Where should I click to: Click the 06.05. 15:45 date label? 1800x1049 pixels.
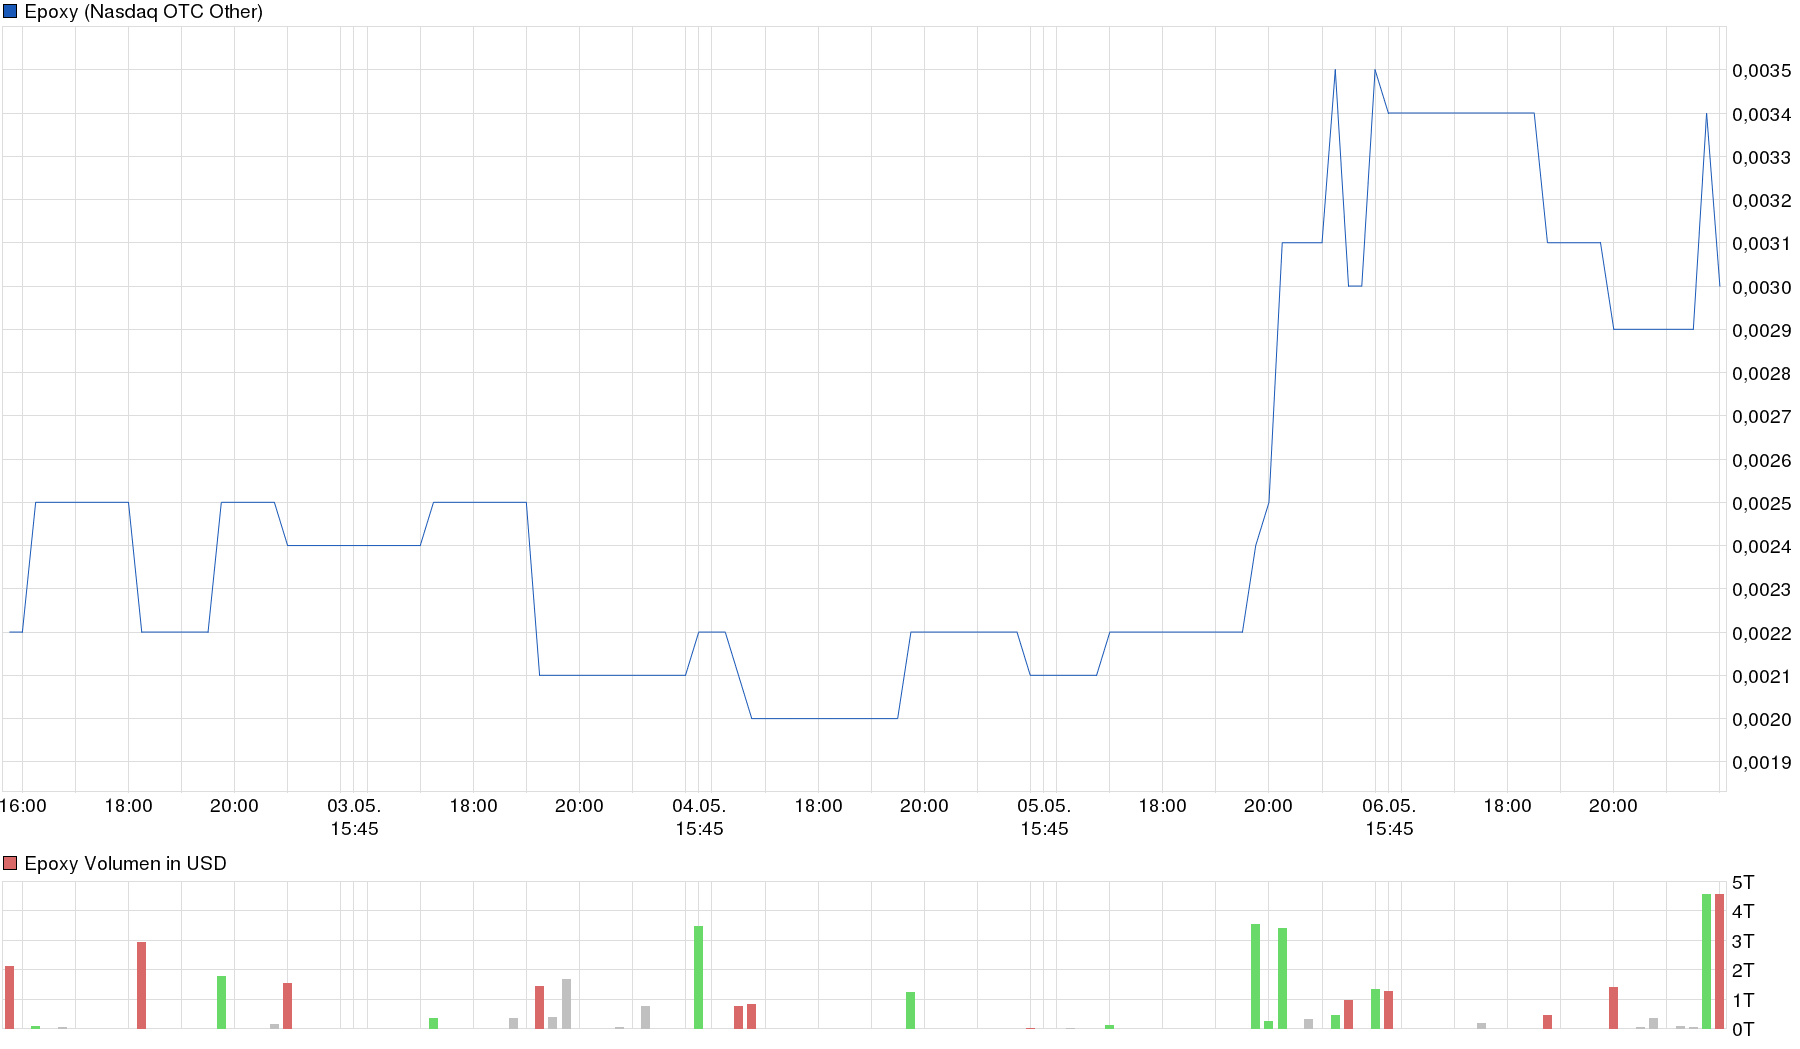click(x=1389, y=817)
